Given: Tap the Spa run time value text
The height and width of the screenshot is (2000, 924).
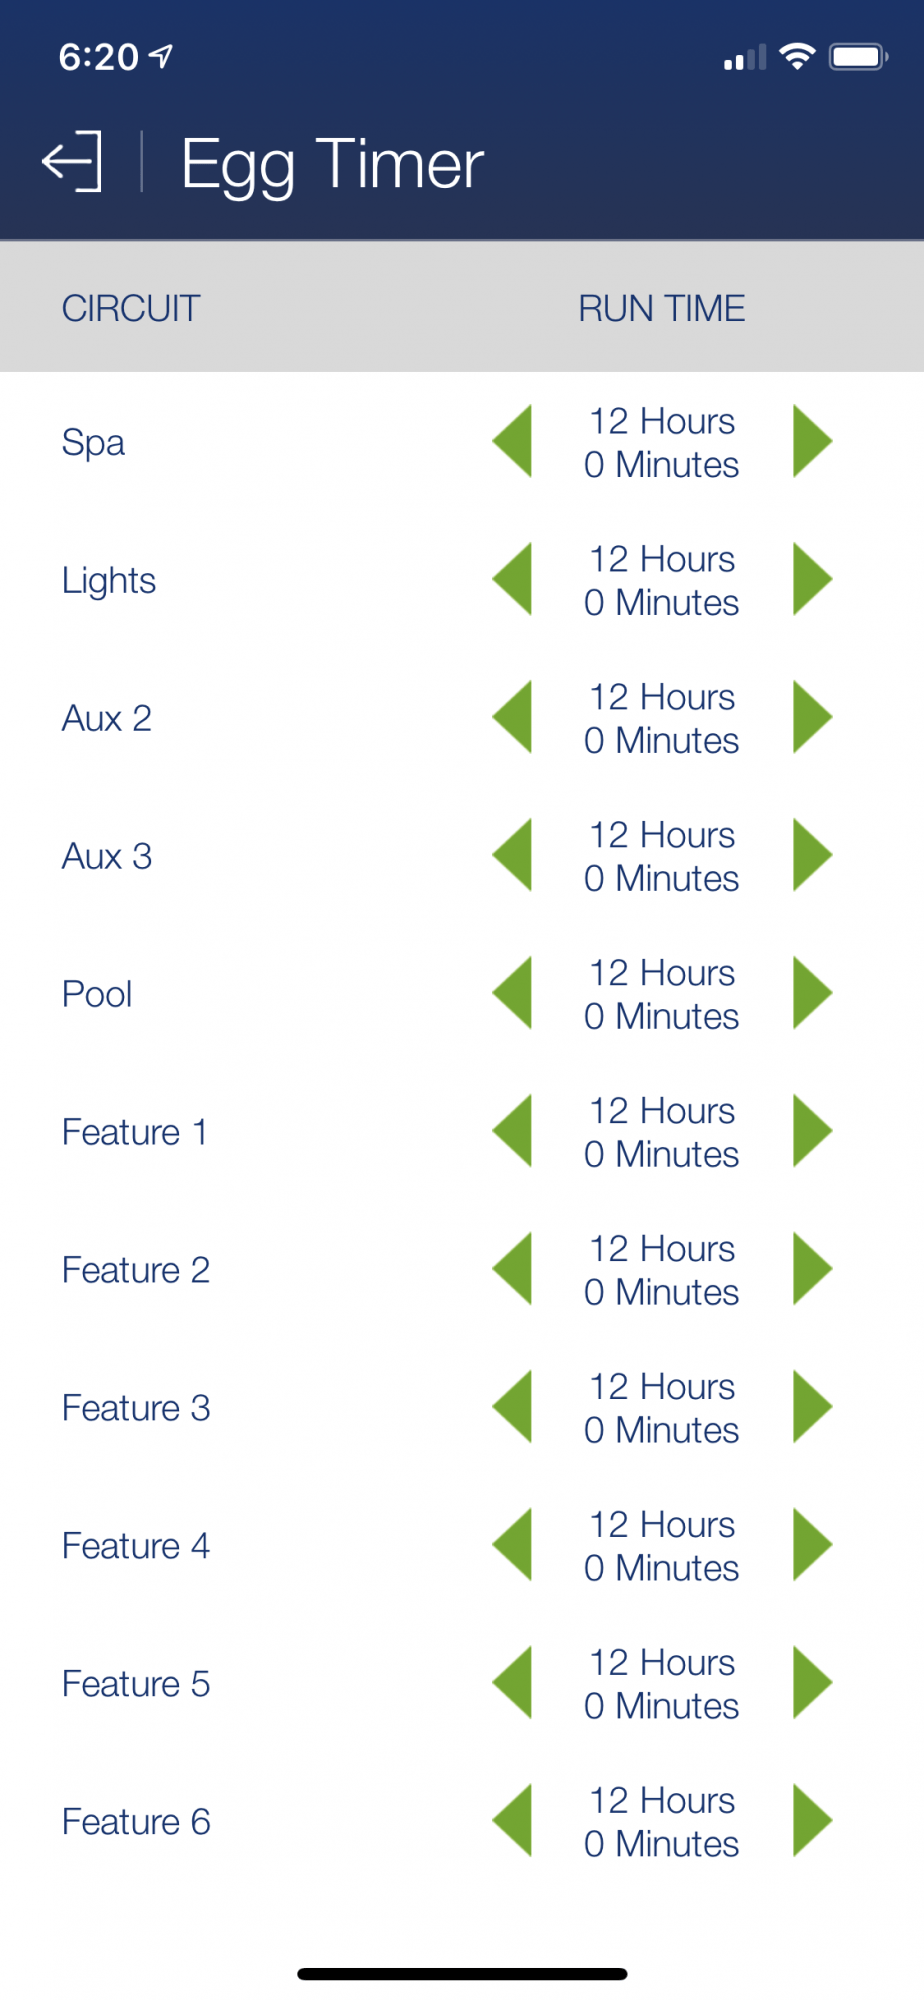Looking at the screenshot, I should coord(662,443).
